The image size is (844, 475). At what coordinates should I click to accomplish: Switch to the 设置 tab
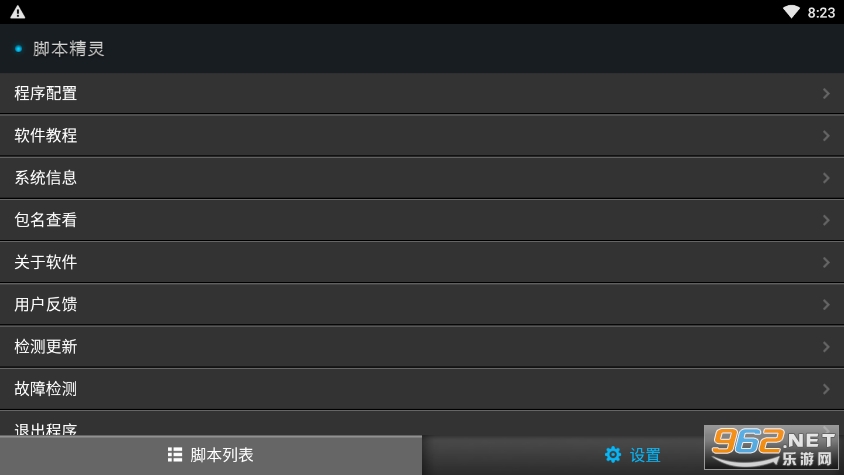(633, 455)
